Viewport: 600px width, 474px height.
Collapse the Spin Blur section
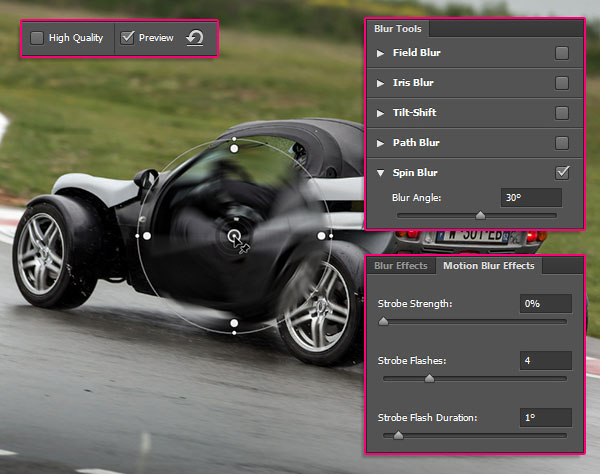click(380, 173)
